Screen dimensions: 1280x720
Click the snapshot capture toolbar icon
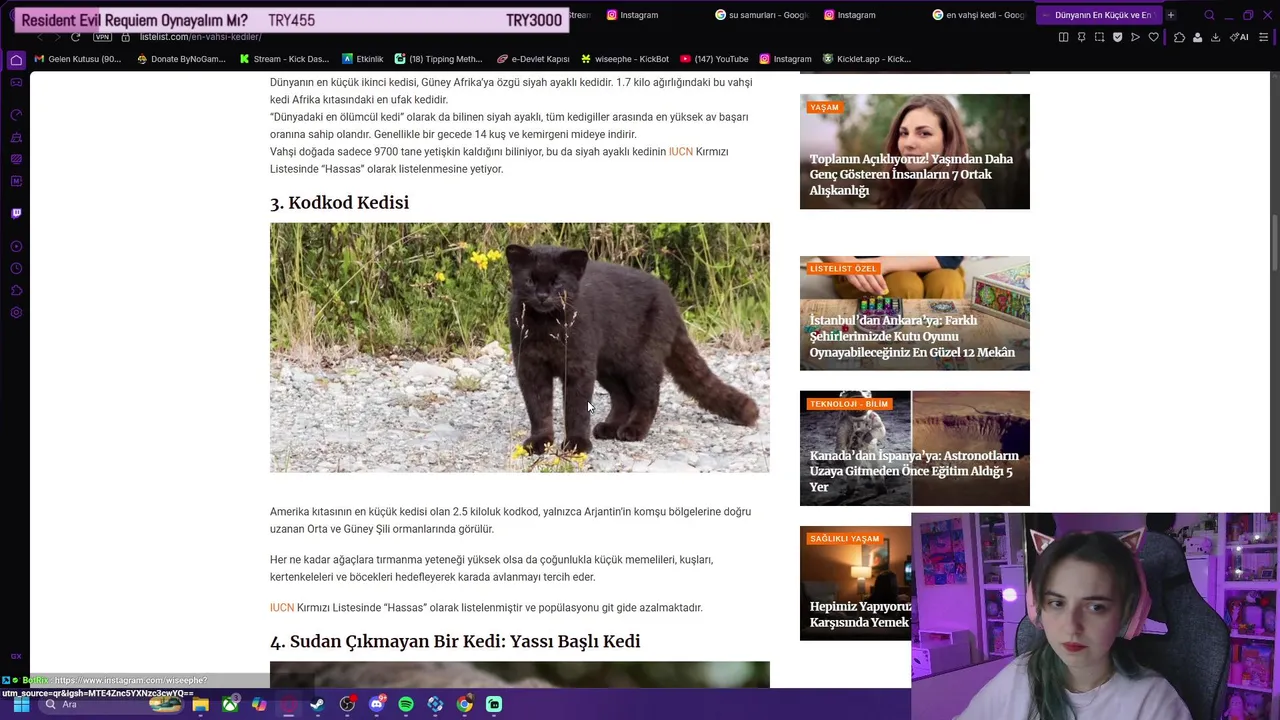[1099, 37]
